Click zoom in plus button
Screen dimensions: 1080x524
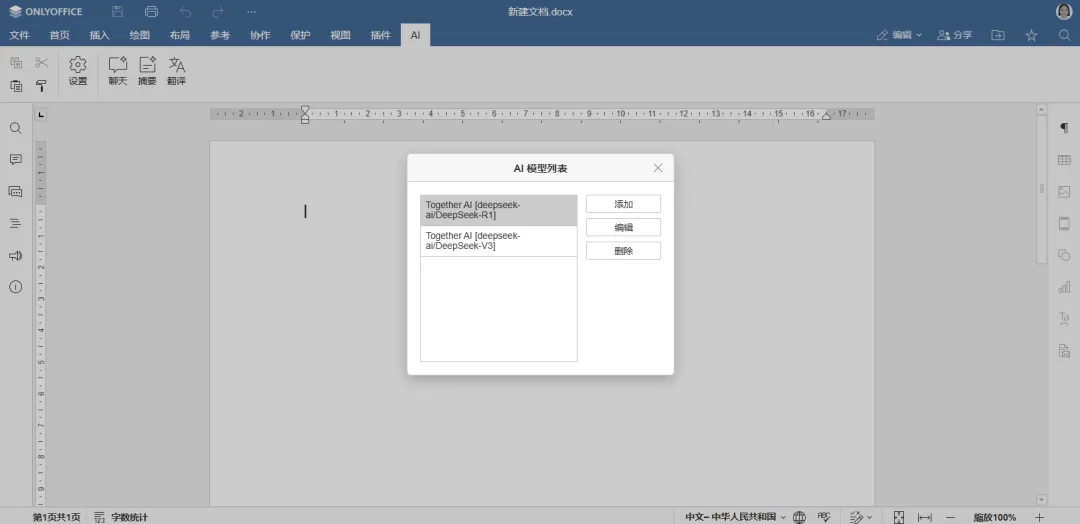tap(1040, 516)
